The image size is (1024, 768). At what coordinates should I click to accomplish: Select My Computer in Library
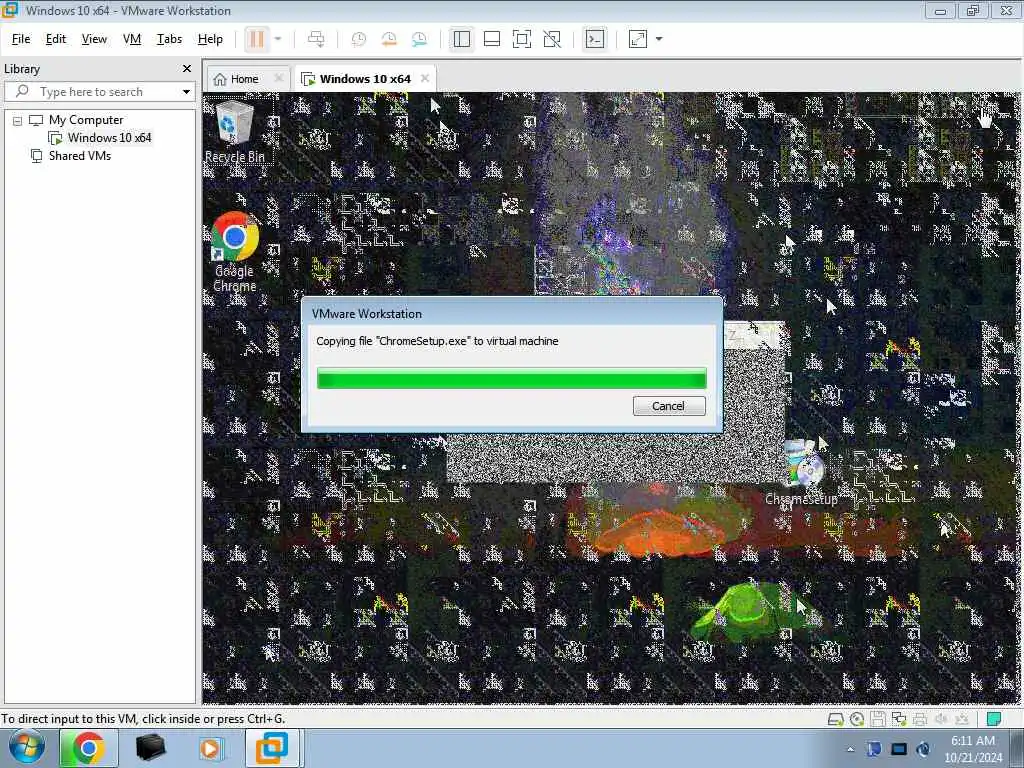[x=86, y=120]
